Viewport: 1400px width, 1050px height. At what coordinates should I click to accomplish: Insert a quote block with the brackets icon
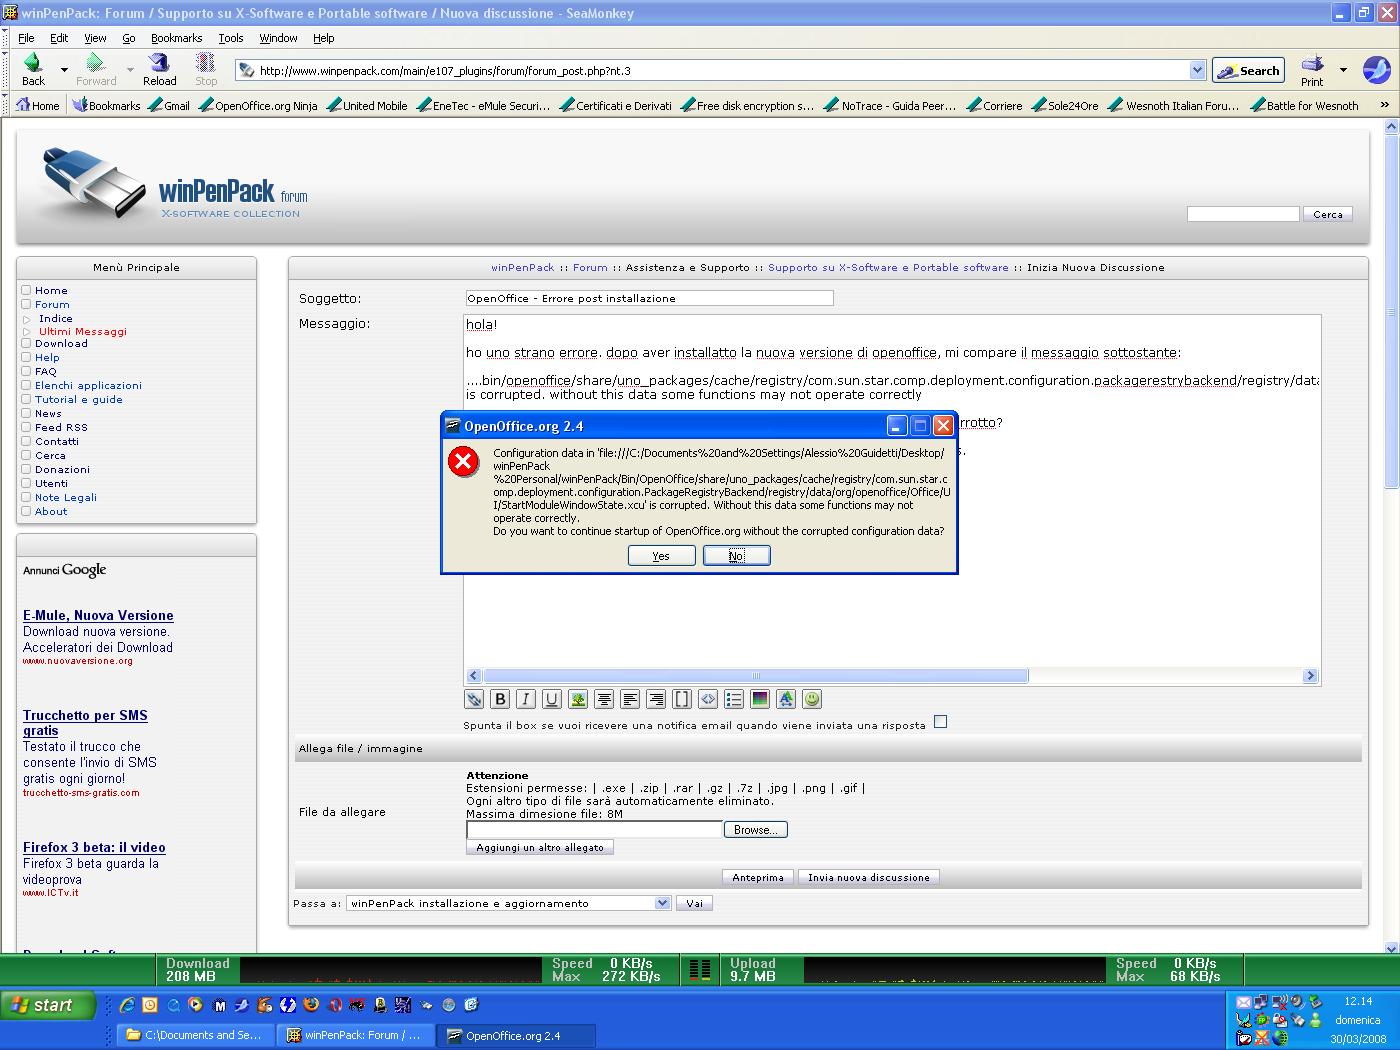[x=682, y=699]
